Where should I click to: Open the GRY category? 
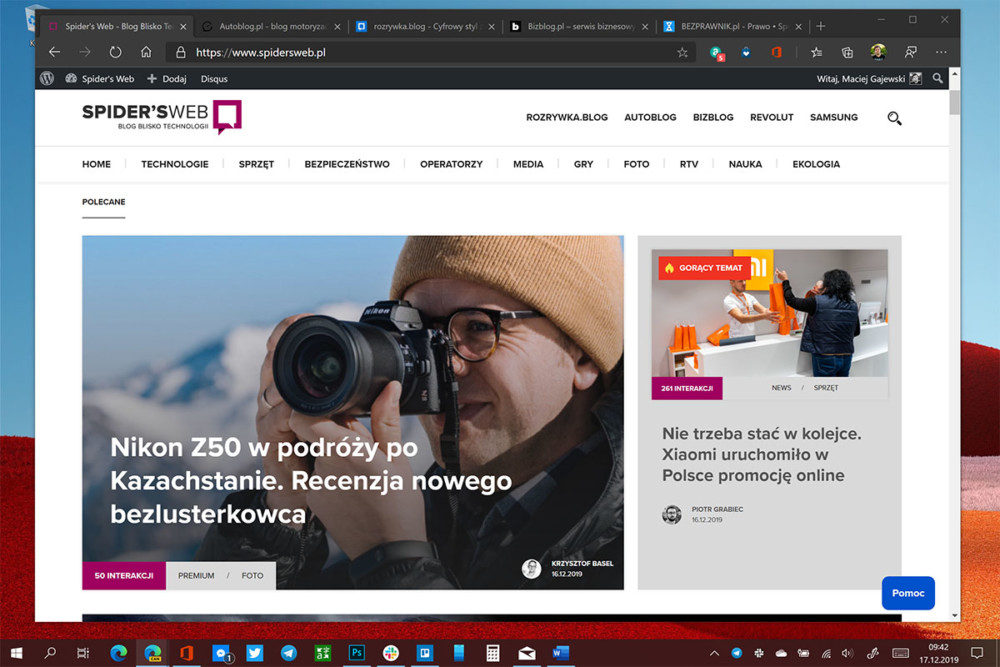[584, 164]
